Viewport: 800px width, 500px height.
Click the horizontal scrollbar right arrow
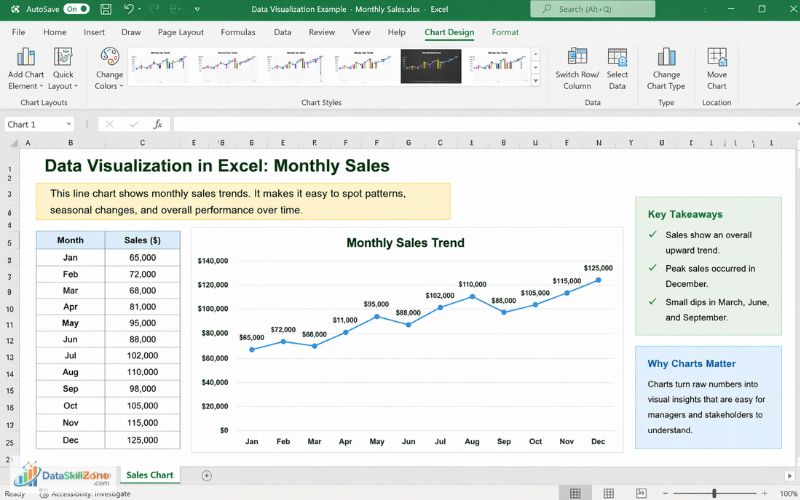point(790,476)
